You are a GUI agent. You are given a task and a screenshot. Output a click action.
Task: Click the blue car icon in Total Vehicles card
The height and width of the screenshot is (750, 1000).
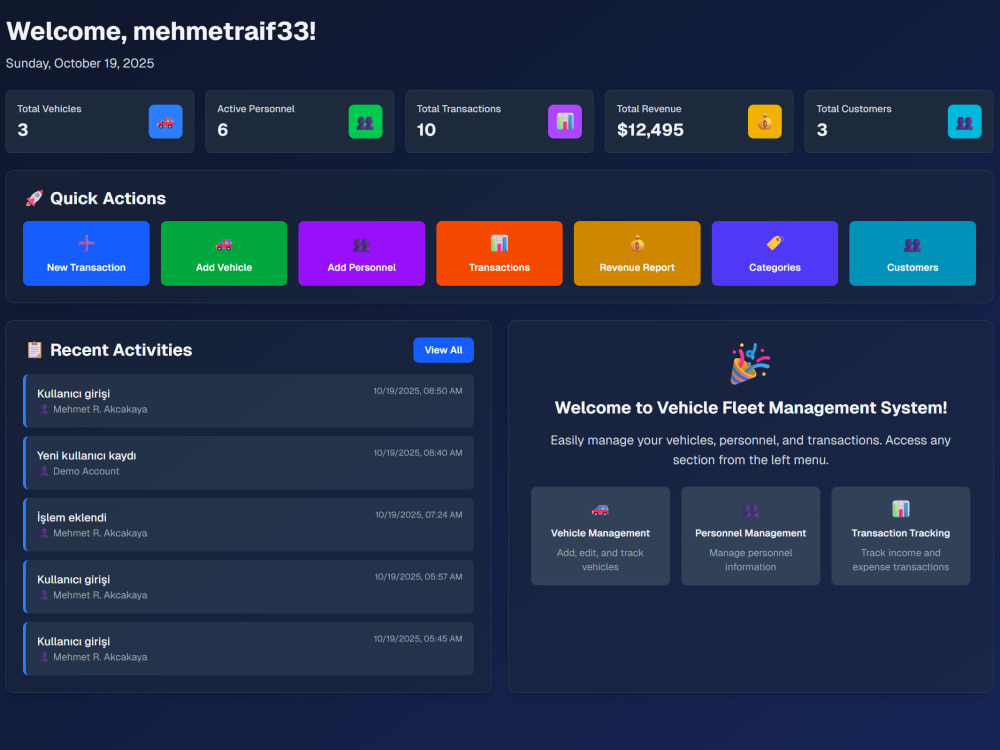coord(165,121)
